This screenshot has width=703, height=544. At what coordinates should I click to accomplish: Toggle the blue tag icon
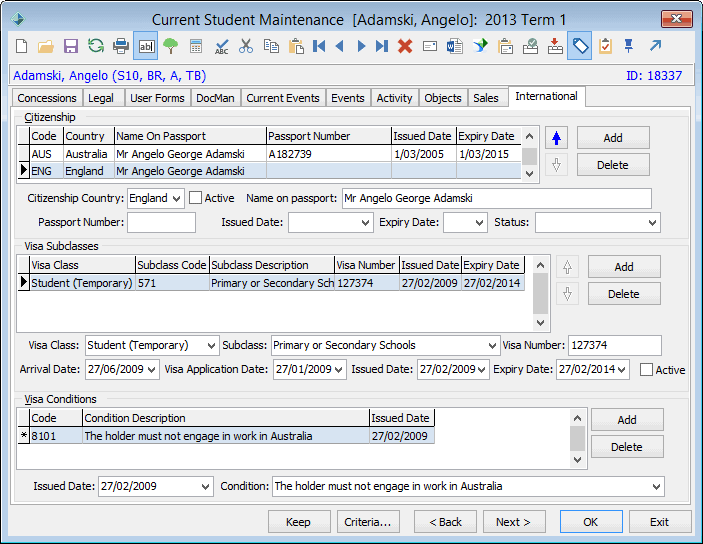580,46
